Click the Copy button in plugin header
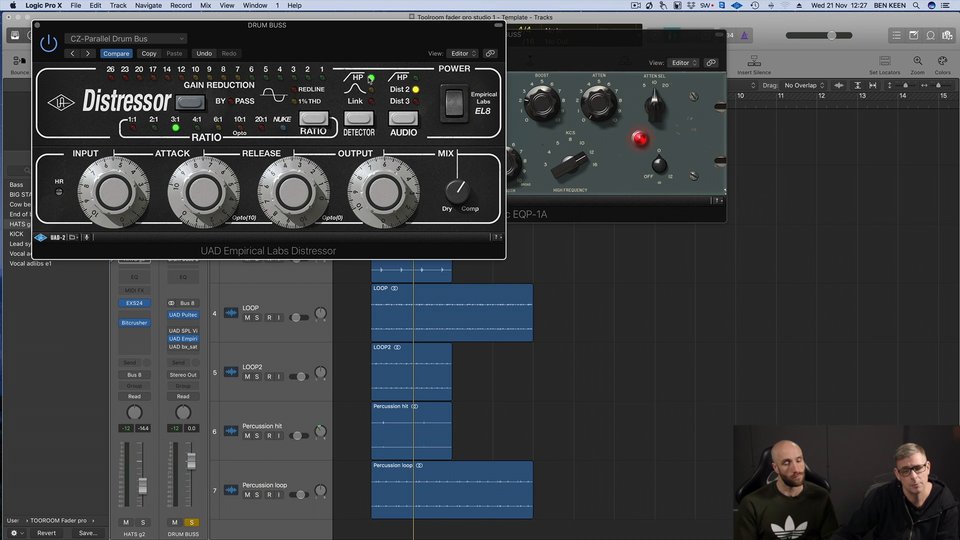960x540 pixels. pos(149,53)
